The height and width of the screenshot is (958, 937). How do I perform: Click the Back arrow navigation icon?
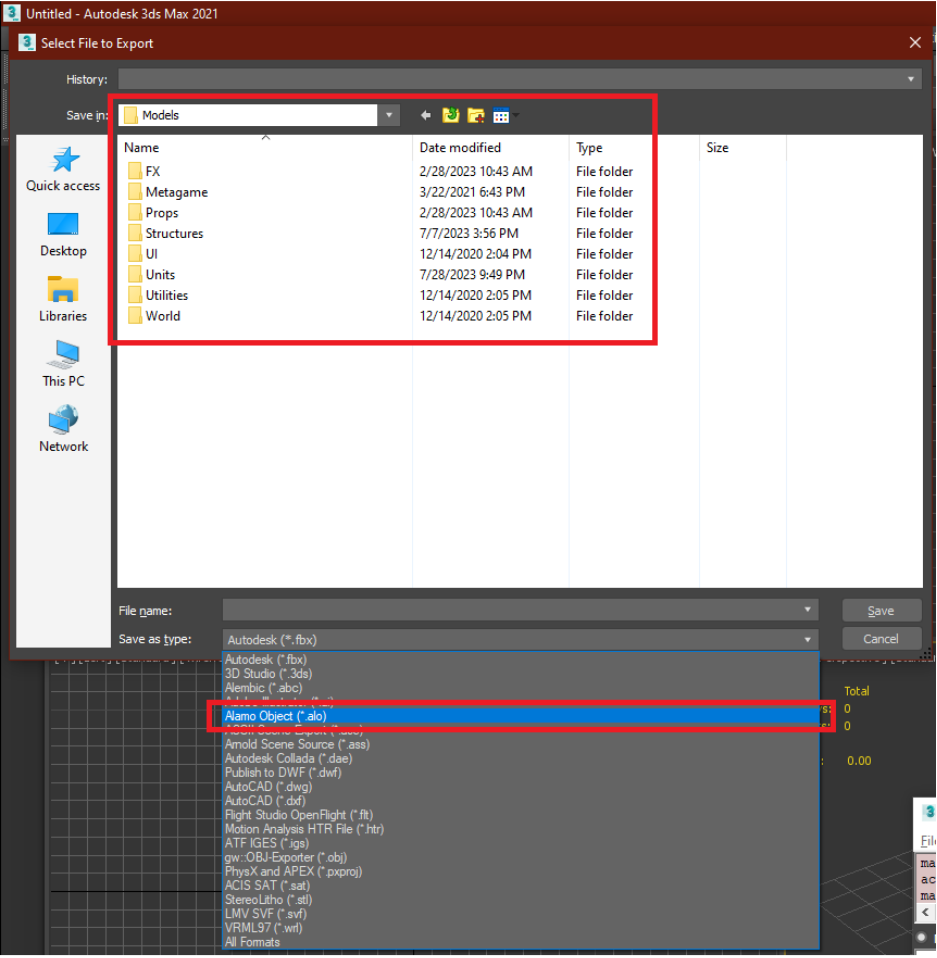point(426,116)
